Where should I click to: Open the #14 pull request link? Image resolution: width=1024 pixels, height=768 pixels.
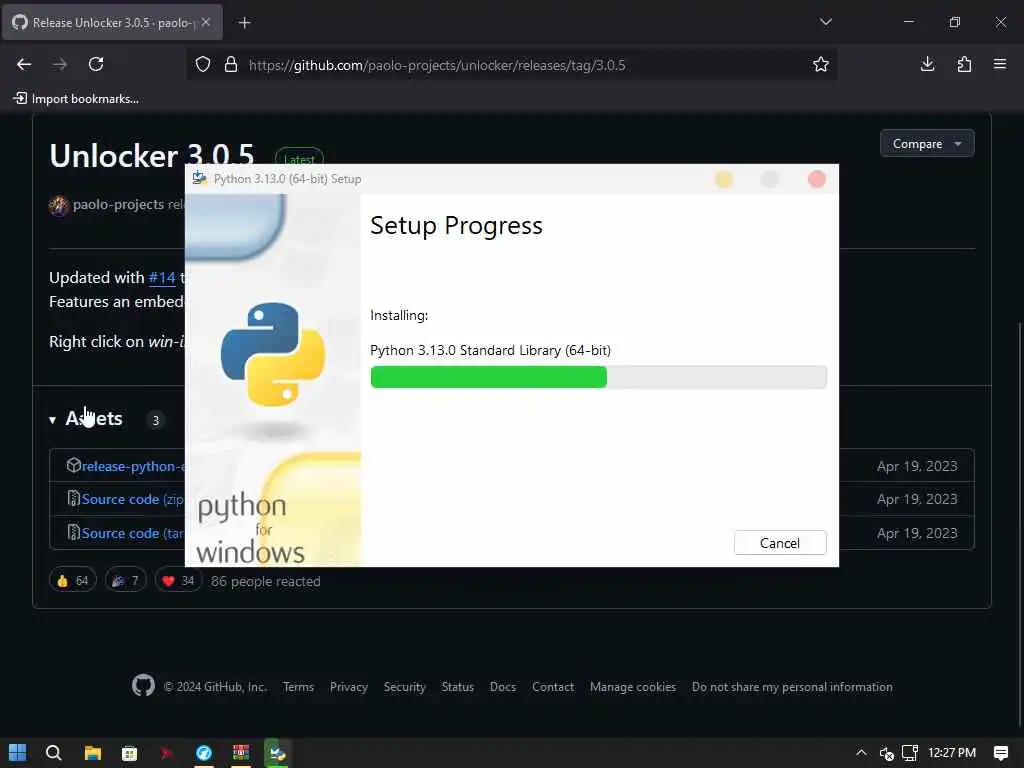162,278
